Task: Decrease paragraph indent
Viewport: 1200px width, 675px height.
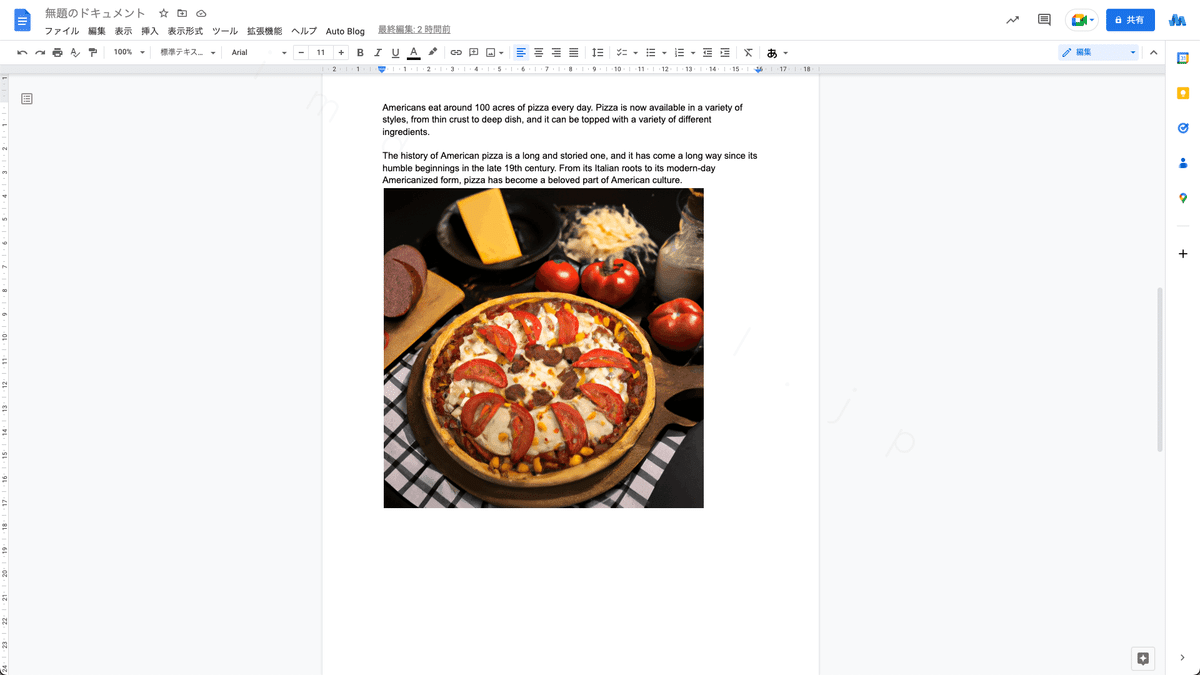Action: (x=708, y=52)
